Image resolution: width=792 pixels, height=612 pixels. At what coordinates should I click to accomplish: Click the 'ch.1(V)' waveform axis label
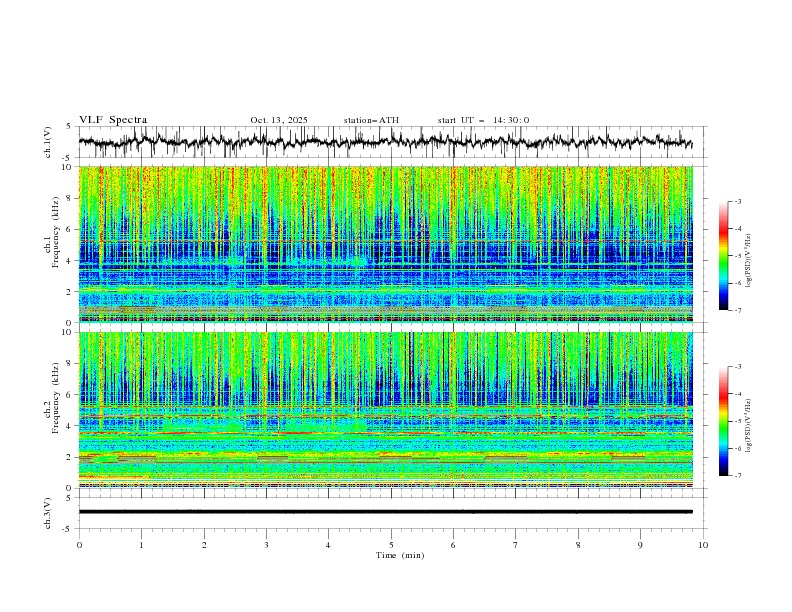pyautogui.click(x=48, y=142)
